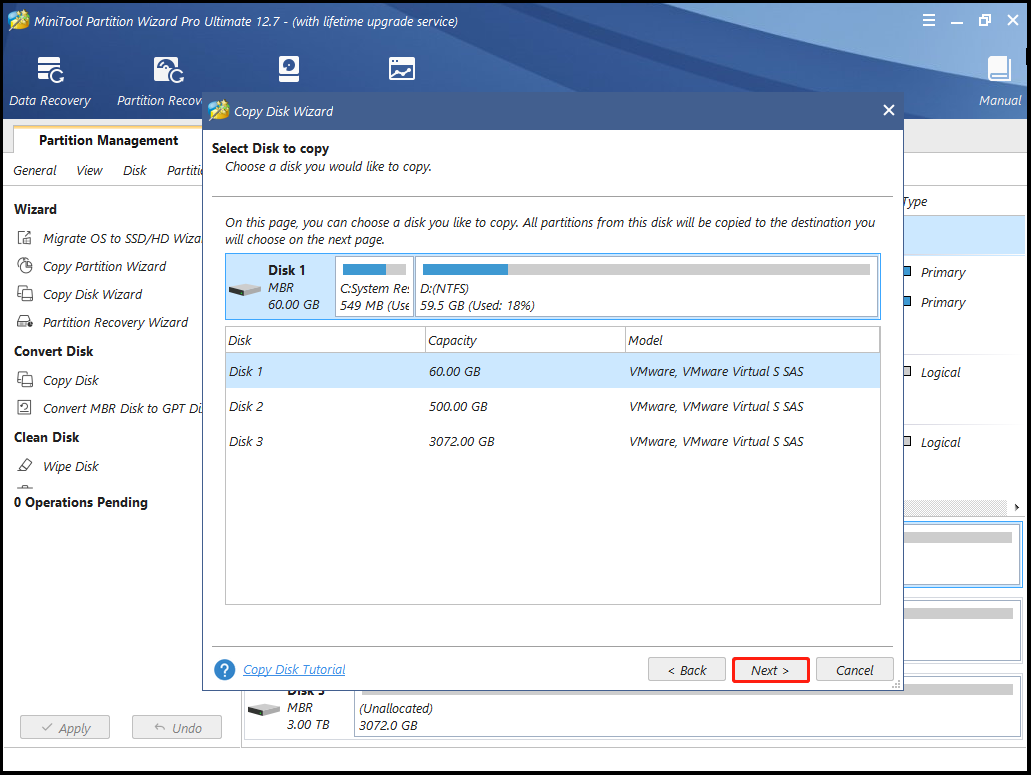Open the General menu

35,171
